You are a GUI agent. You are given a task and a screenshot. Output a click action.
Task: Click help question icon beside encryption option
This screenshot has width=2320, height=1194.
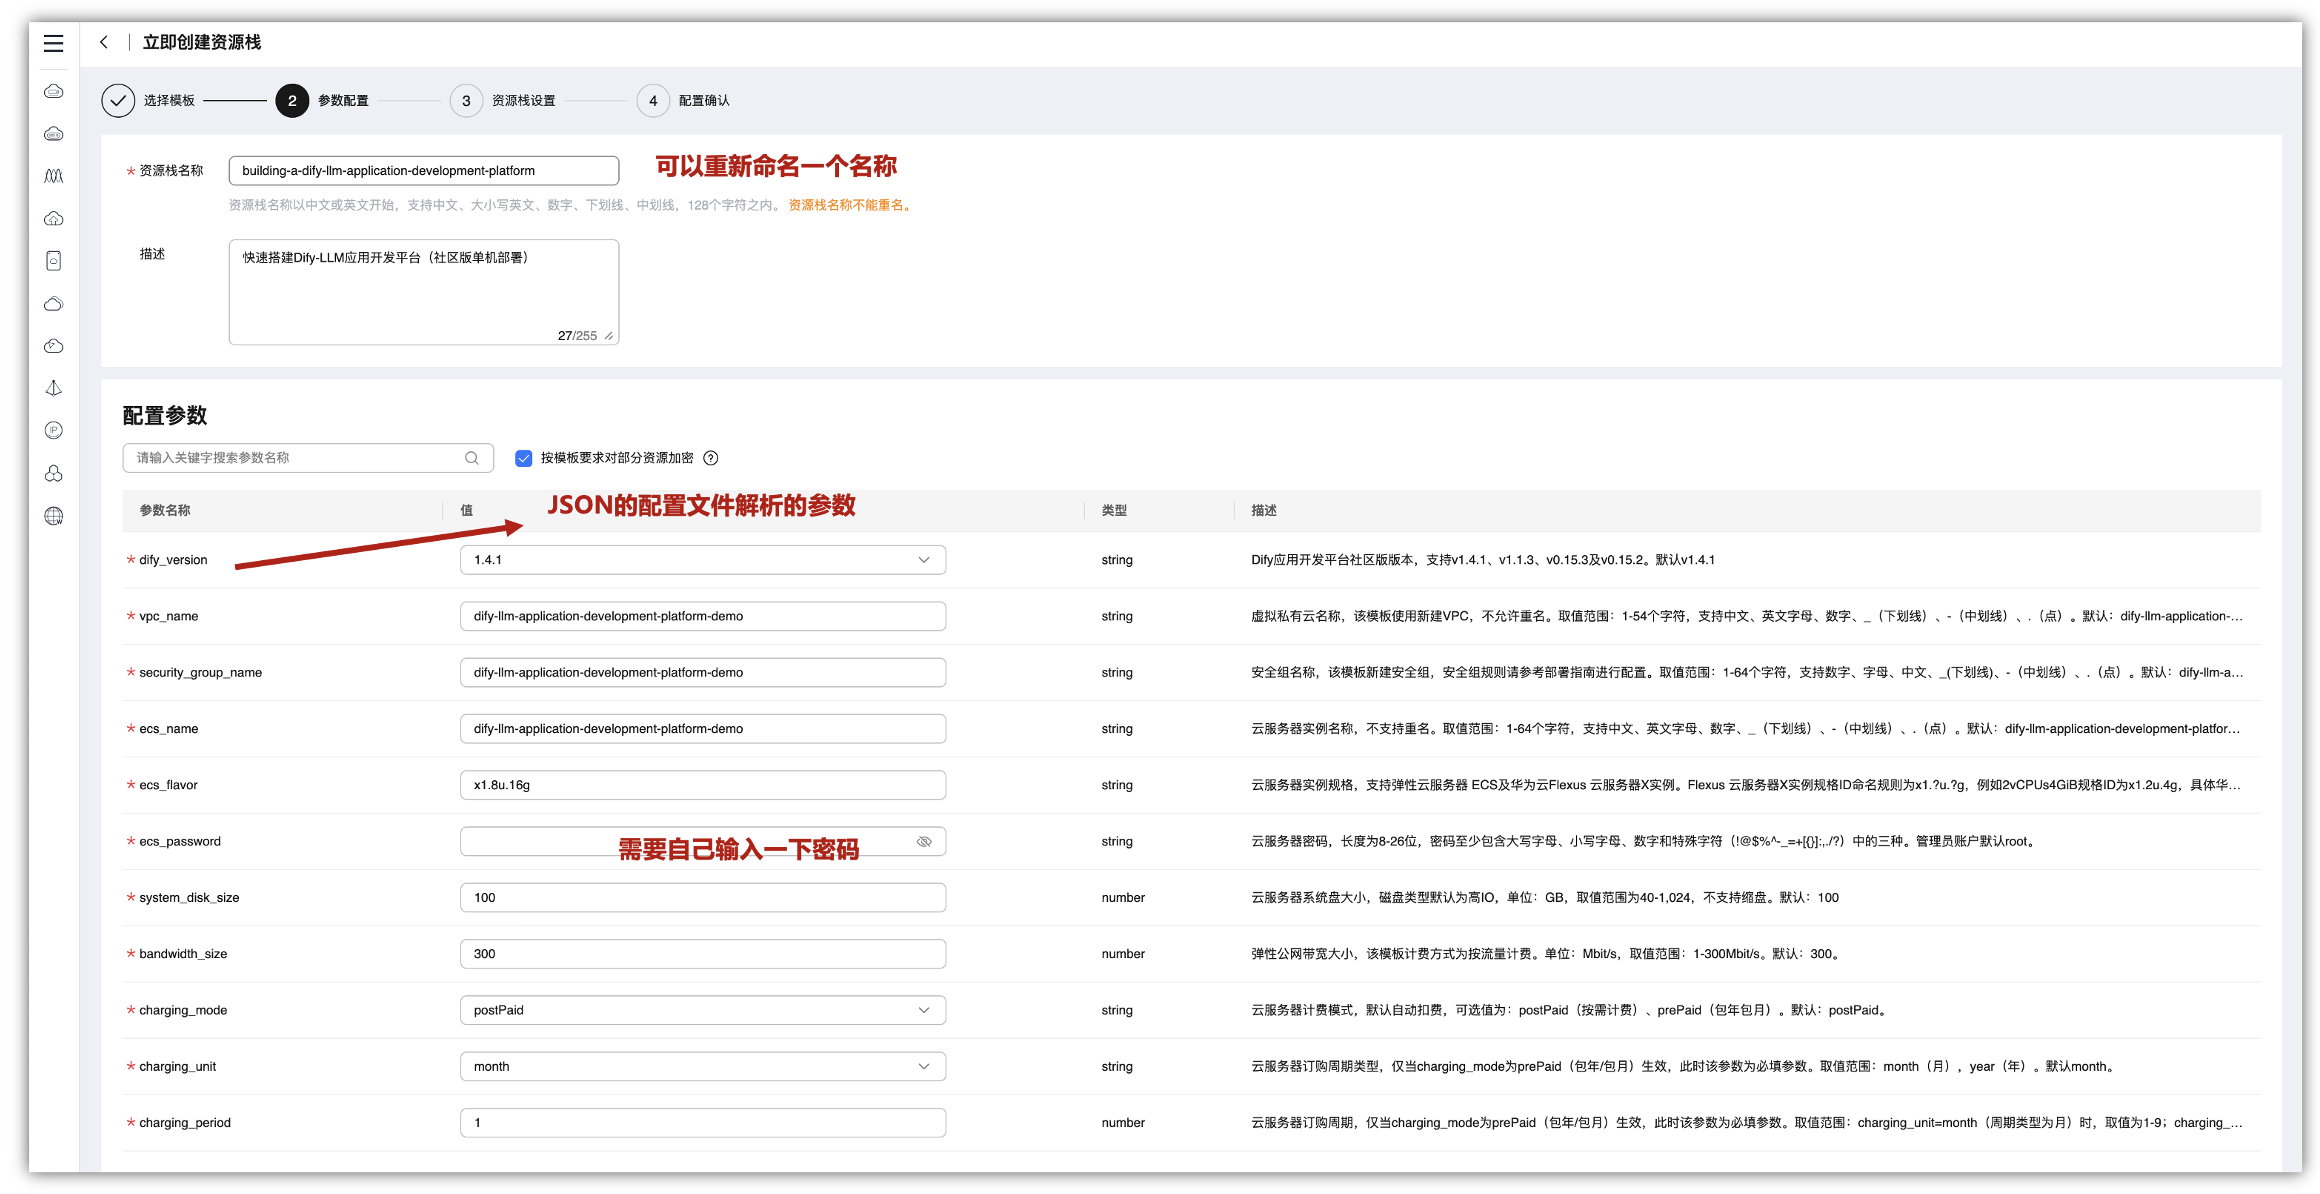tap(711, 458)
